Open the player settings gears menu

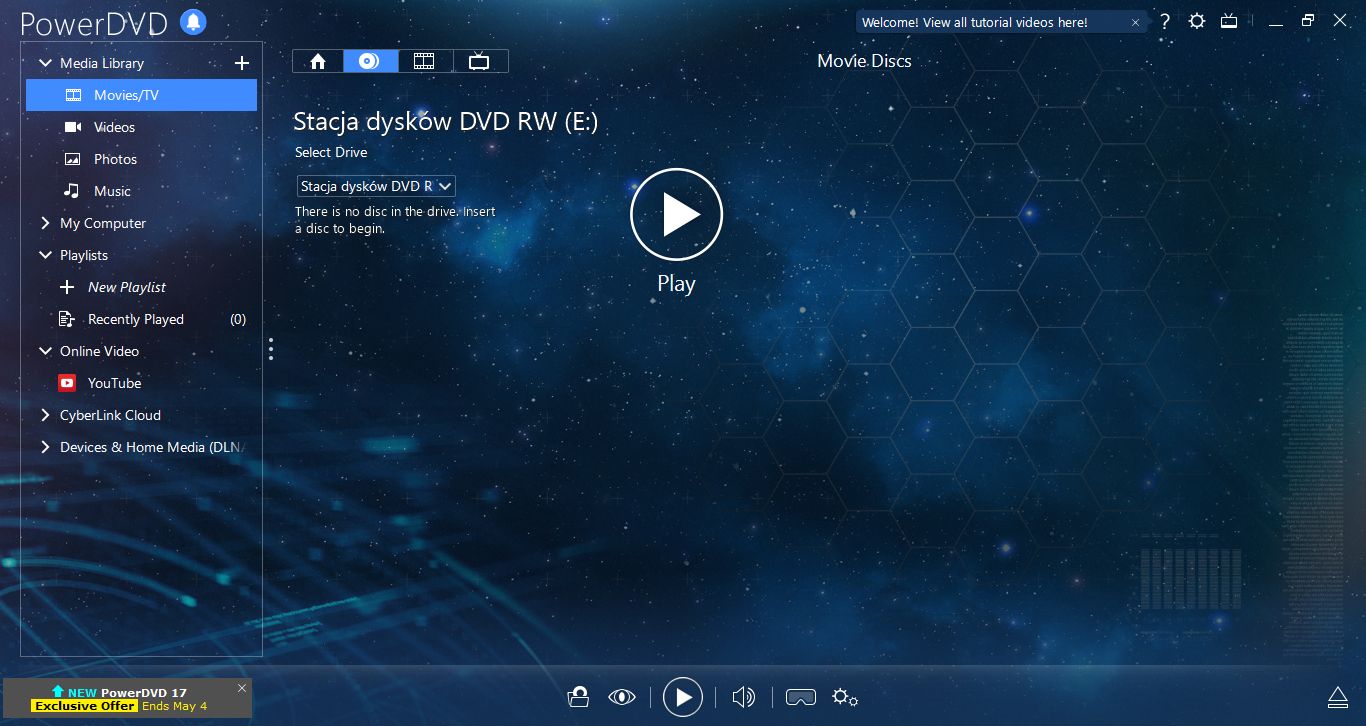click(845, 697)
